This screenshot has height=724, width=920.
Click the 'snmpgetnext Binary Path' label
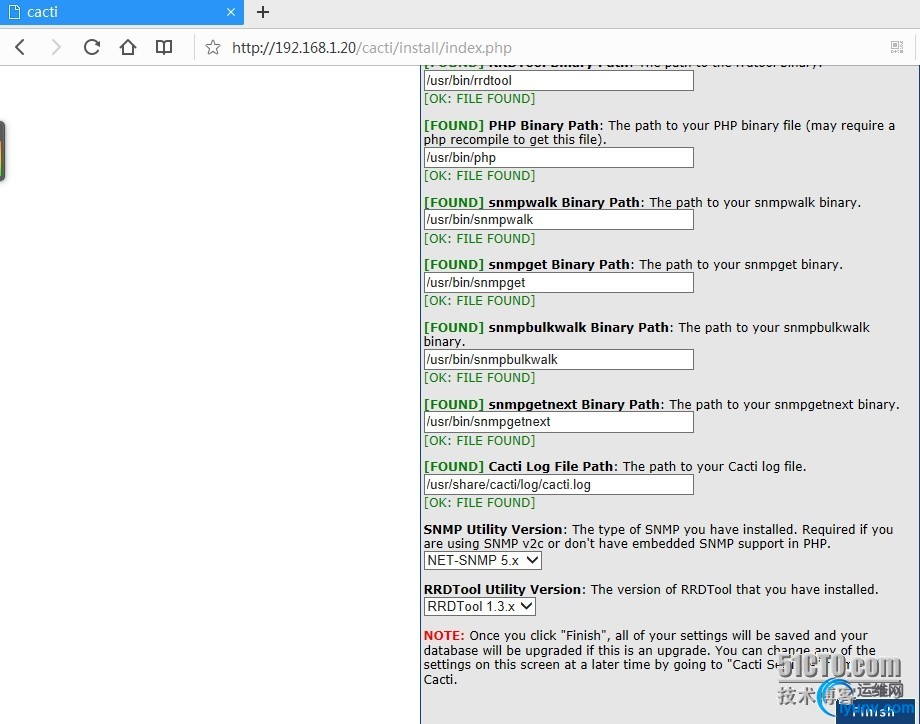click(x=574, y=404)
